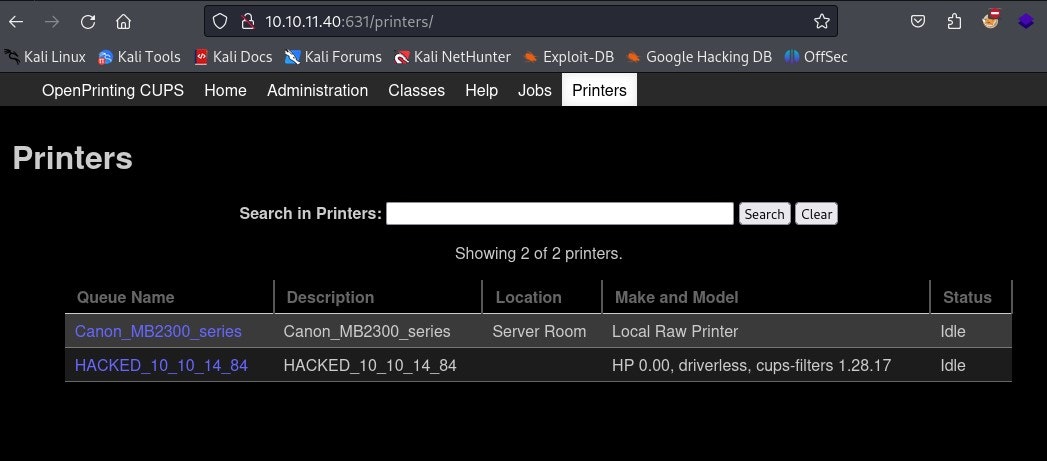Go to the Home nav tab

[x=225, y=90]
